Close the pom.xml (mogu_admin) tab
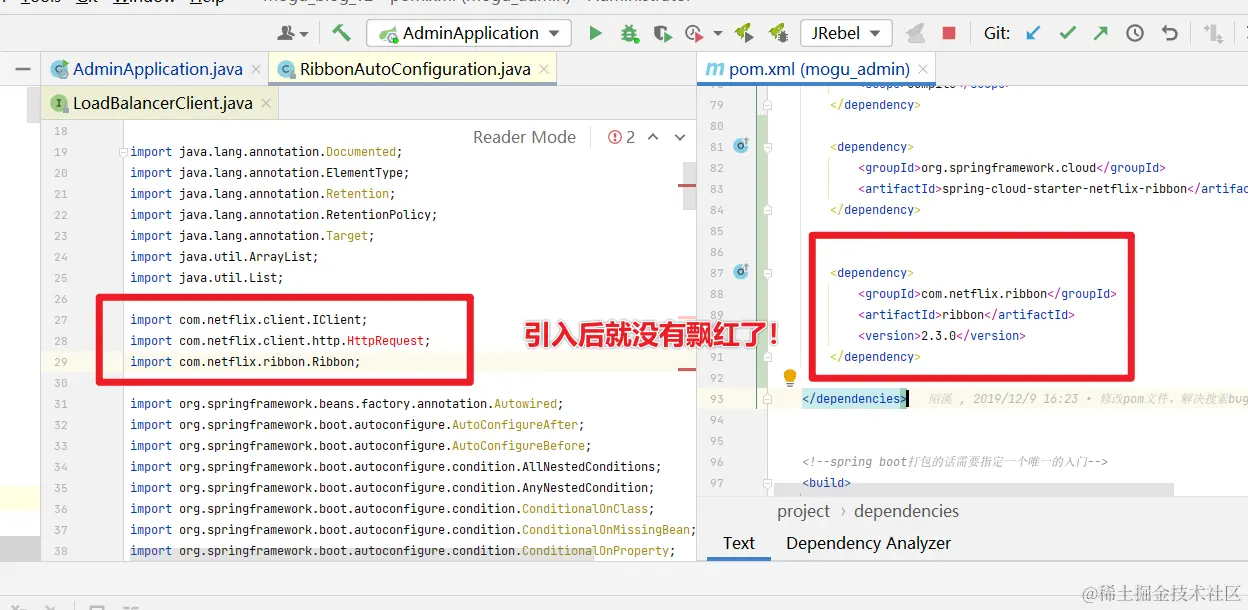 [924, 69]
